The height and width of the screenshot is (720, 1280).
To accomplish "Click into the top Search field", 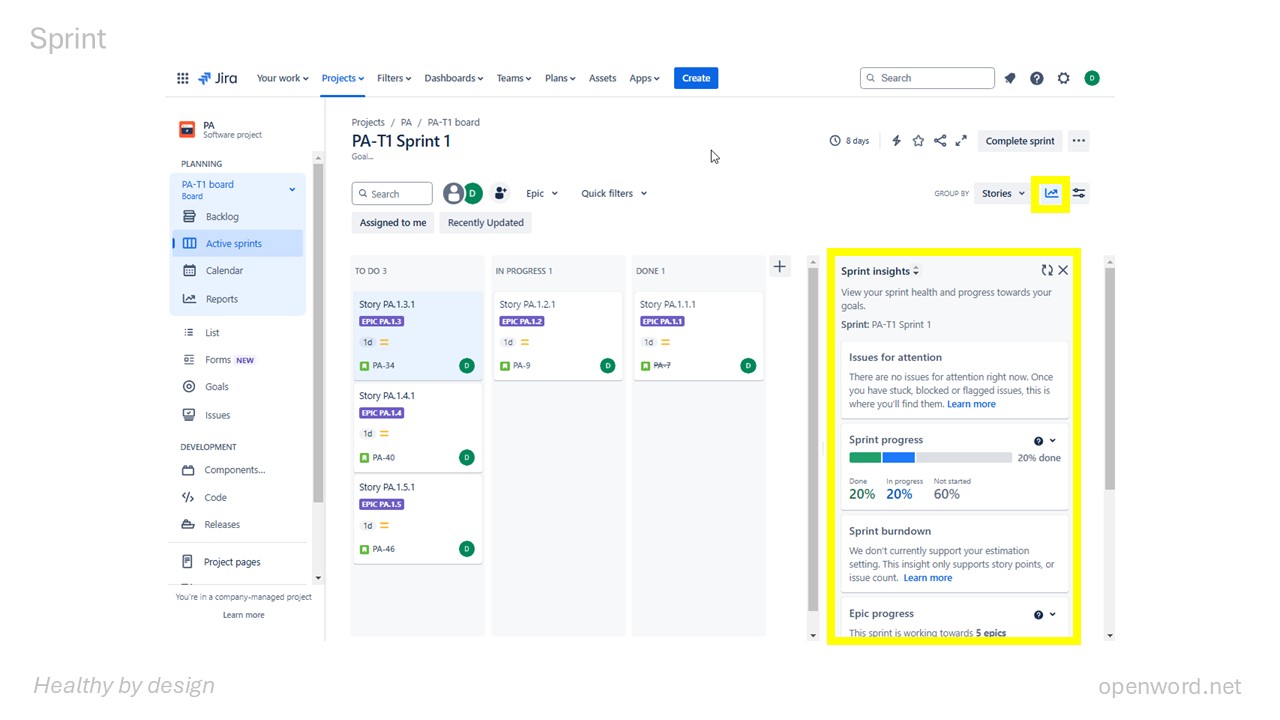I will coord(927,78).
